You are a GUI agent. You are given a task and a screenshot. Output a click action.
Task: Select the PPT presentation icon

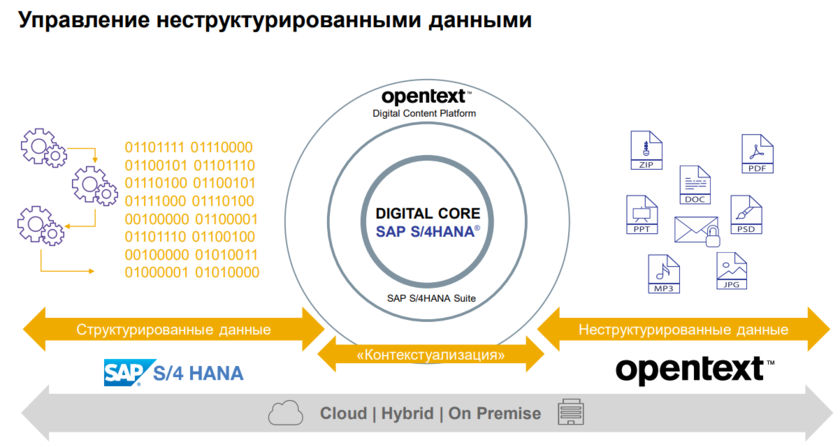[642, 215]
